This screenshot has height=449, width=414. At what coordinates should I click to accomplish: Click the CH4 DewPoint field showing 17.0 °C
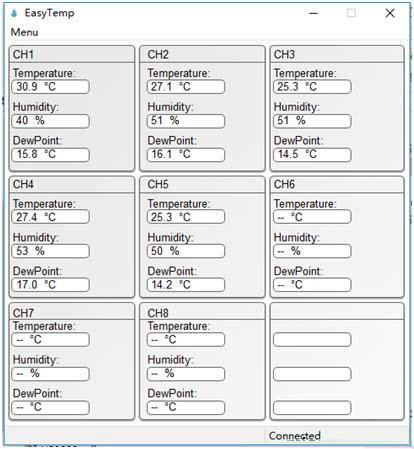coord(51,285)
